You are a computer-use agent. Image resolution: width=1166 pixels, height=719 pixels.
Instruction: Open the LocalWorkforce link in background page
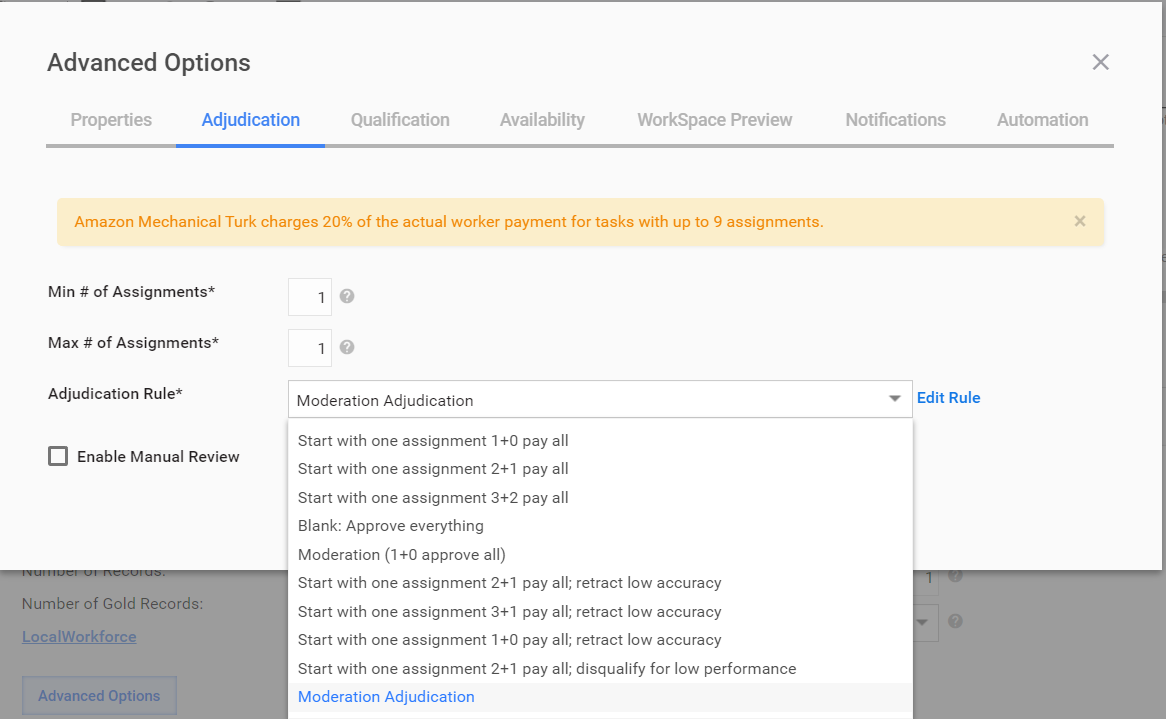(x=79, y=636)
